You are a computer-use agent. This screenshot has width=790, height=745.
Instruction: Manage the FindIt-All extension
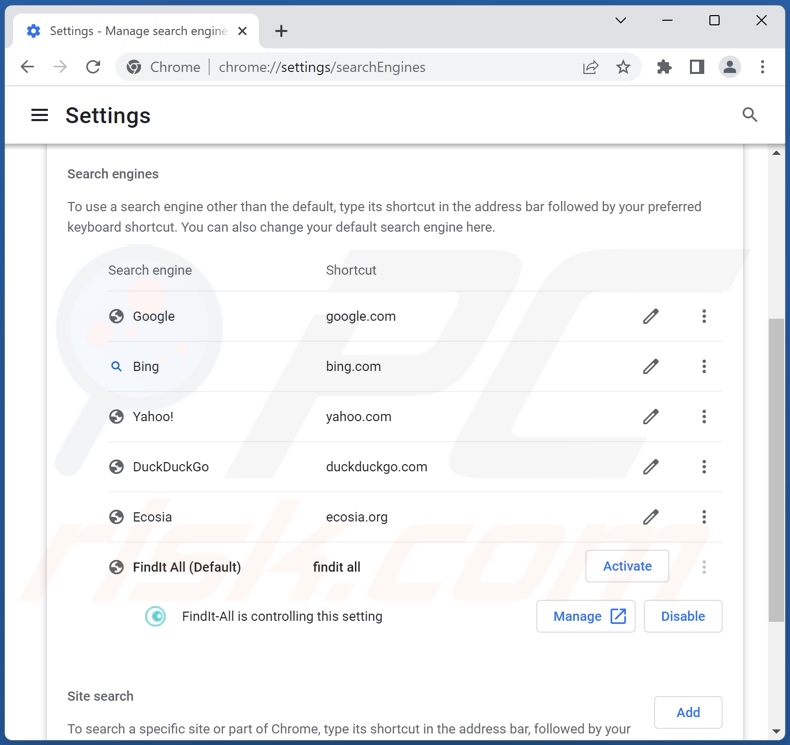[x=585, y=616]
